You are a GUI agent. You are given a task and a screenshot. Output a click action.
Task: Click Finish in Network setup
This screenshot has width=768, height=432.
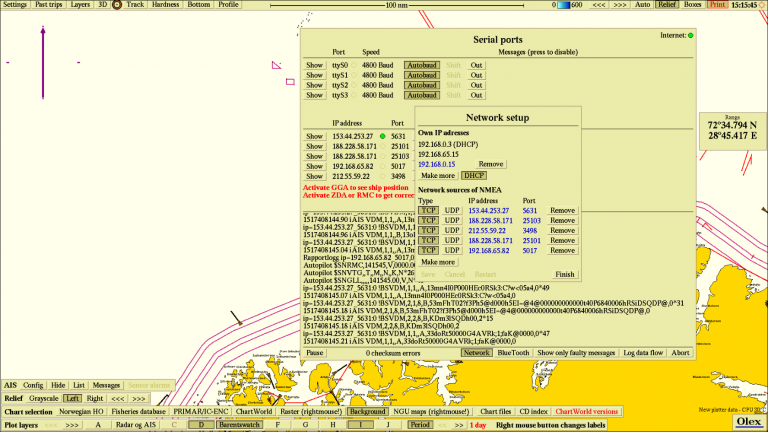pyautogui.click(x=565, y=274)
